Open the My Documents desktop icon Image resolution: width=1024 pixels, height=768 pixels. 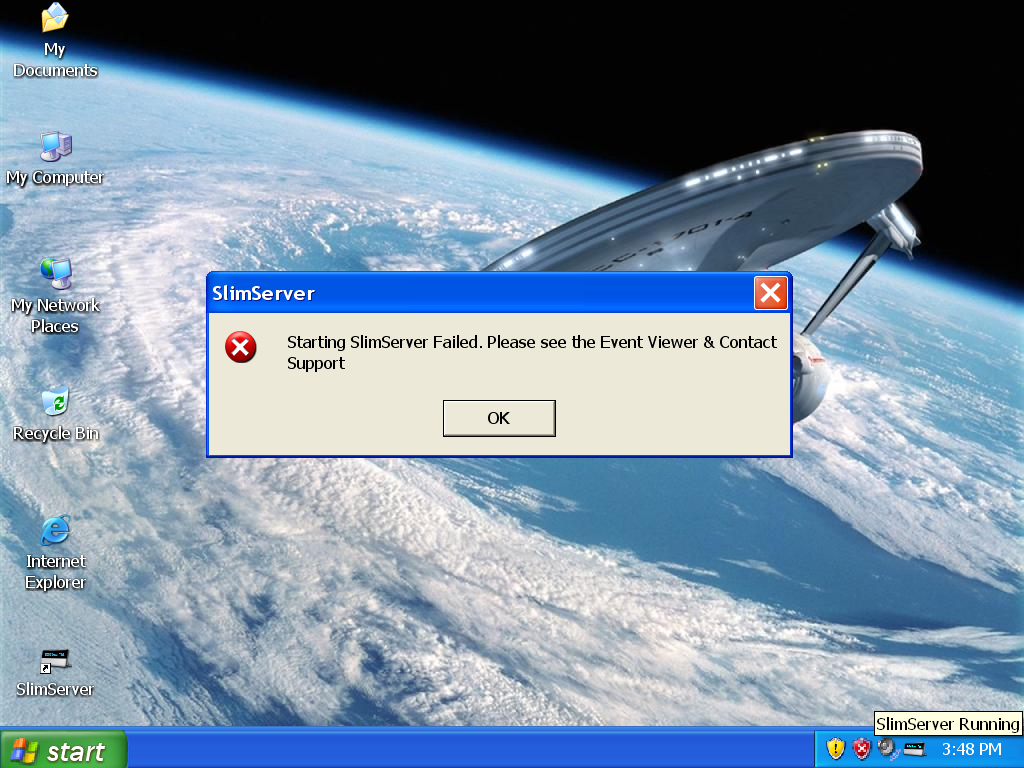pos(55,20)
